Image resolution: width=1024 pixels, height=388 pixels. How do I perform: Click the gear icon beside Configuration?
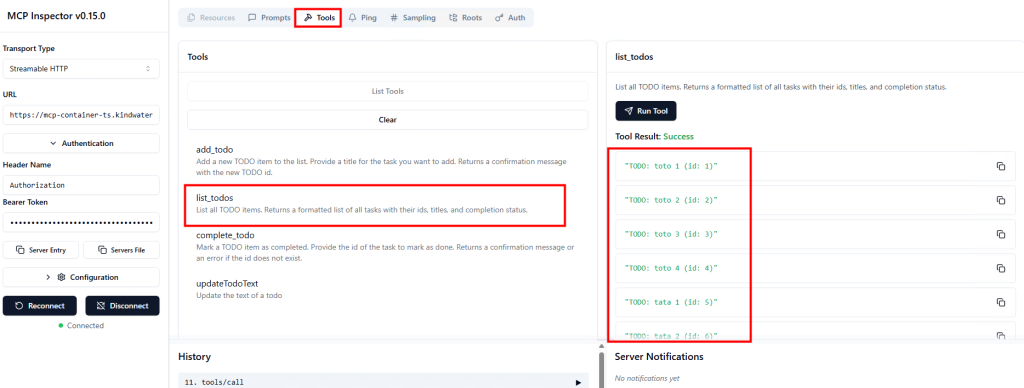pyautogui.click(x=61, y=277)
